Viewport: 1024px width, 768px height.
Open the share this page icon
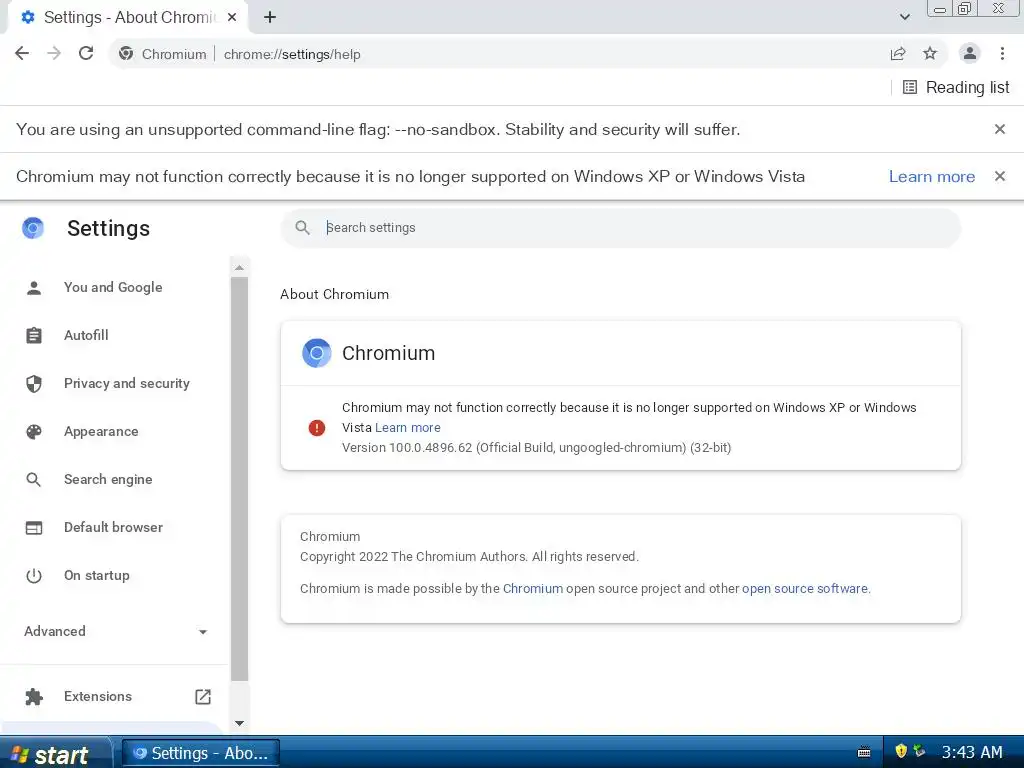click(898, 54)
